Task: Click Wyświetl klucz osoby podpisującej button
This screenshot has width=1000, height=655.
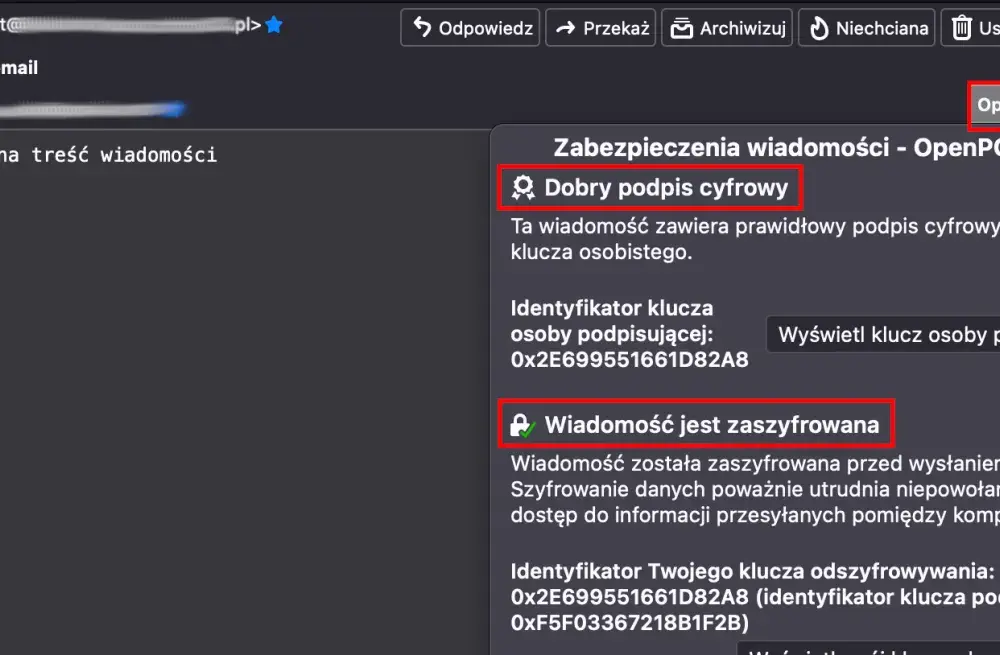Action: tap(883, 334)
